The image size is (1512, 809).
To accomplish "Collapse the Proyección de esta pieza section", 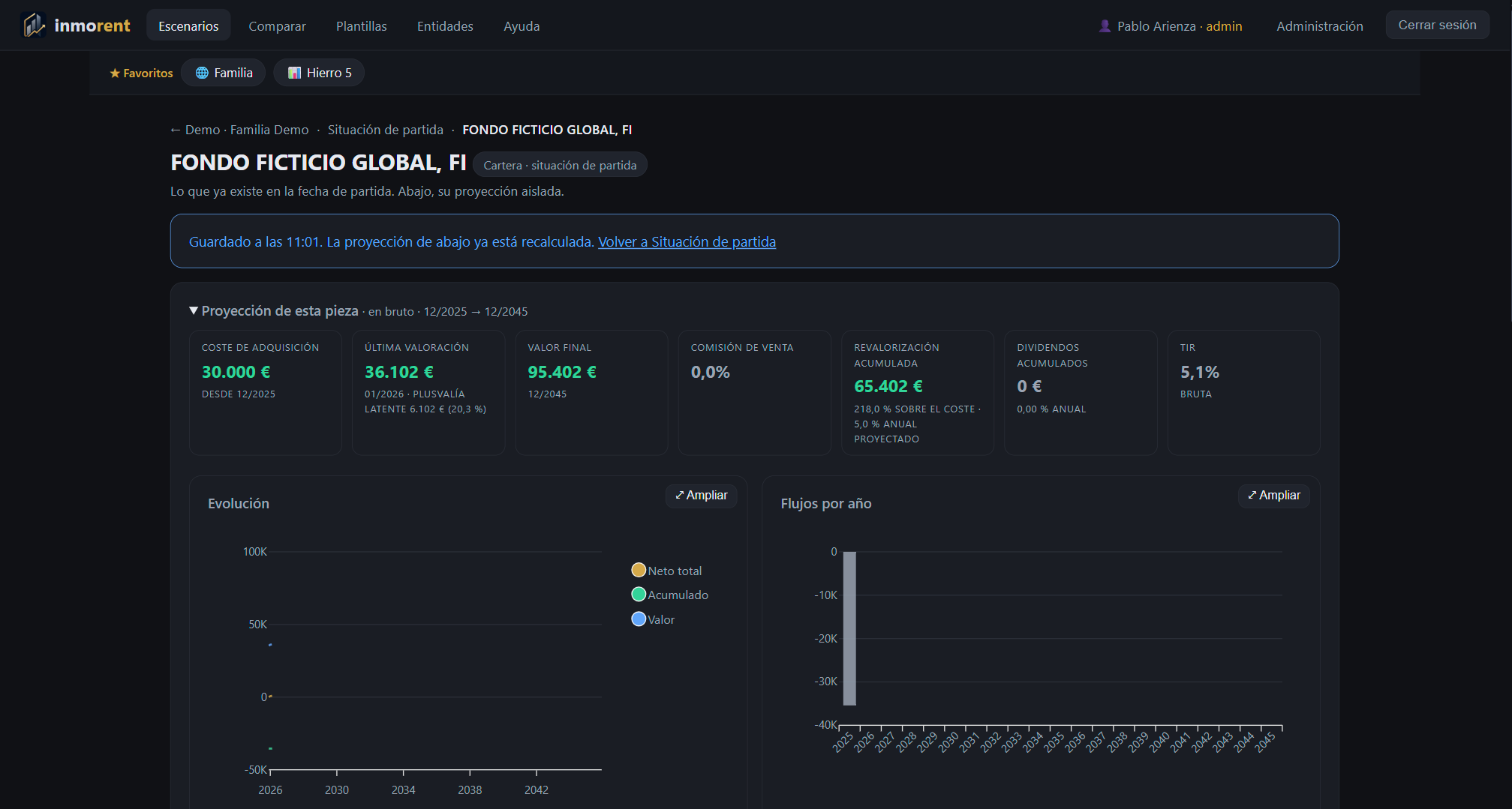I will click(194, 311).
